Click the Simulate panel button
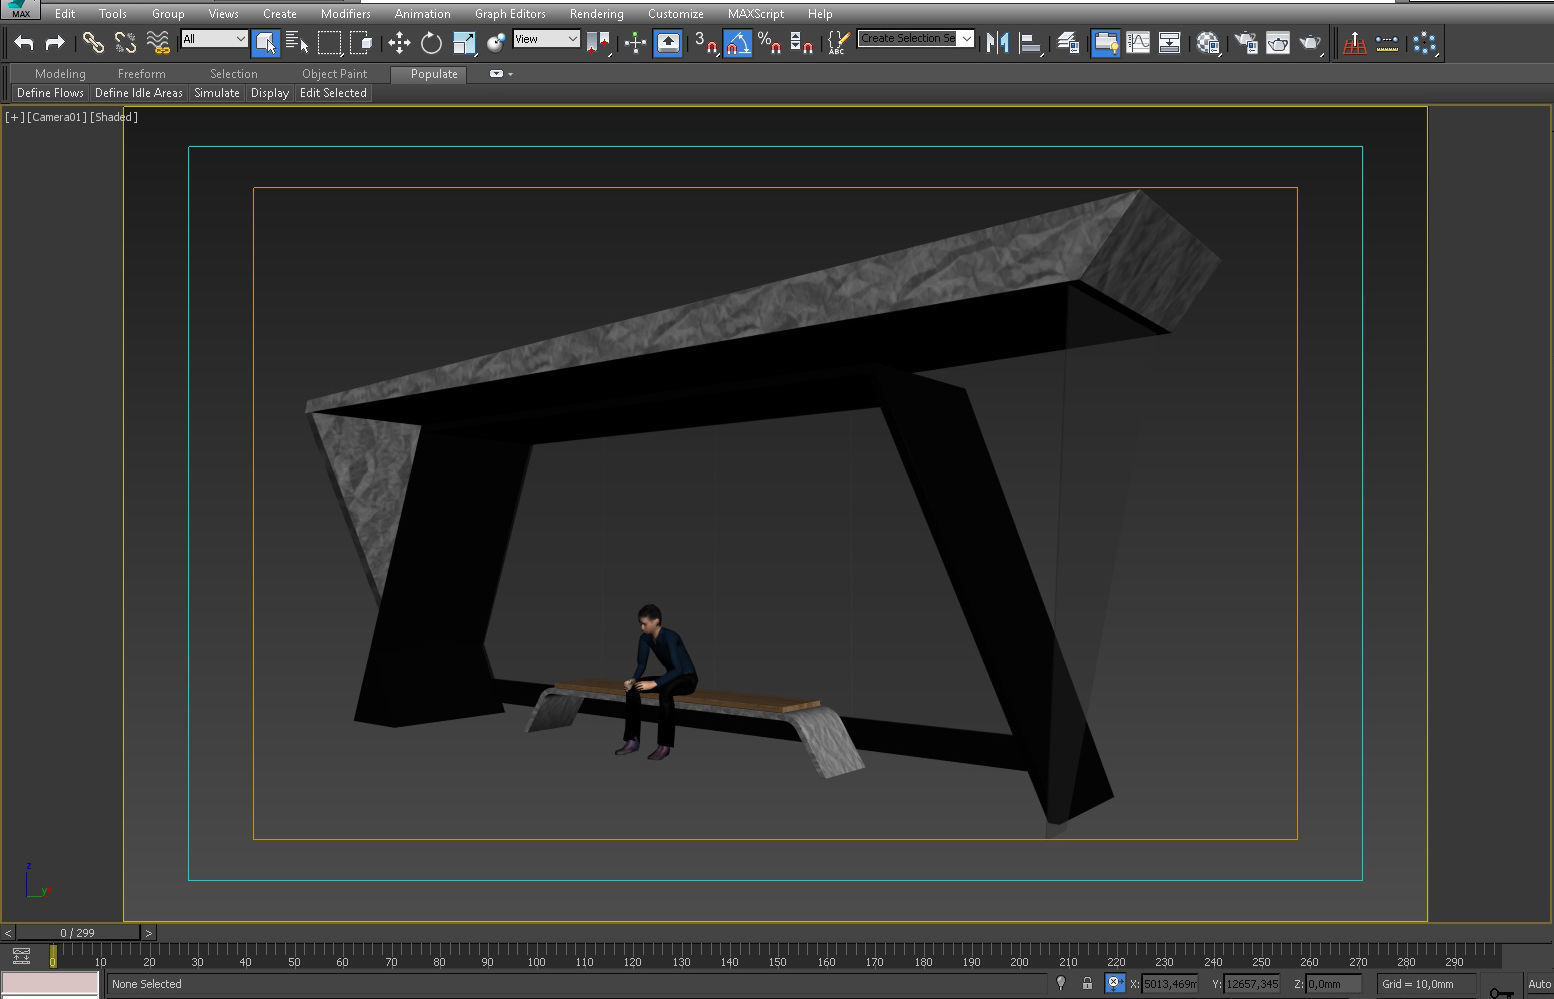This screenshot has height=999, width=1554. (217, 93)
